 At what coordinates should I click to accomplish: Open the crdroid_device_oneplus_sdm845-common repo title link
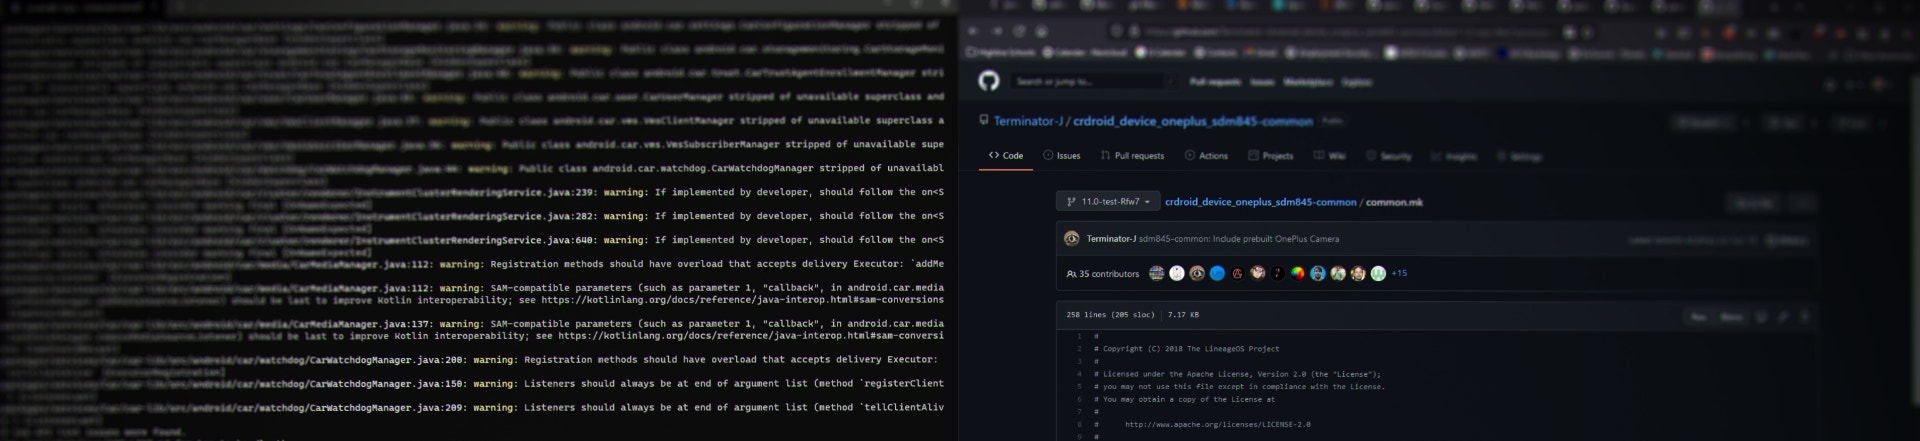[x=1192, y=121]
